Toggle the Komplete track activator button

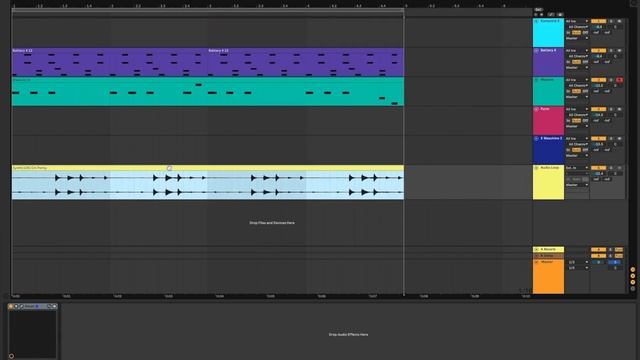[x=598, y=21]
